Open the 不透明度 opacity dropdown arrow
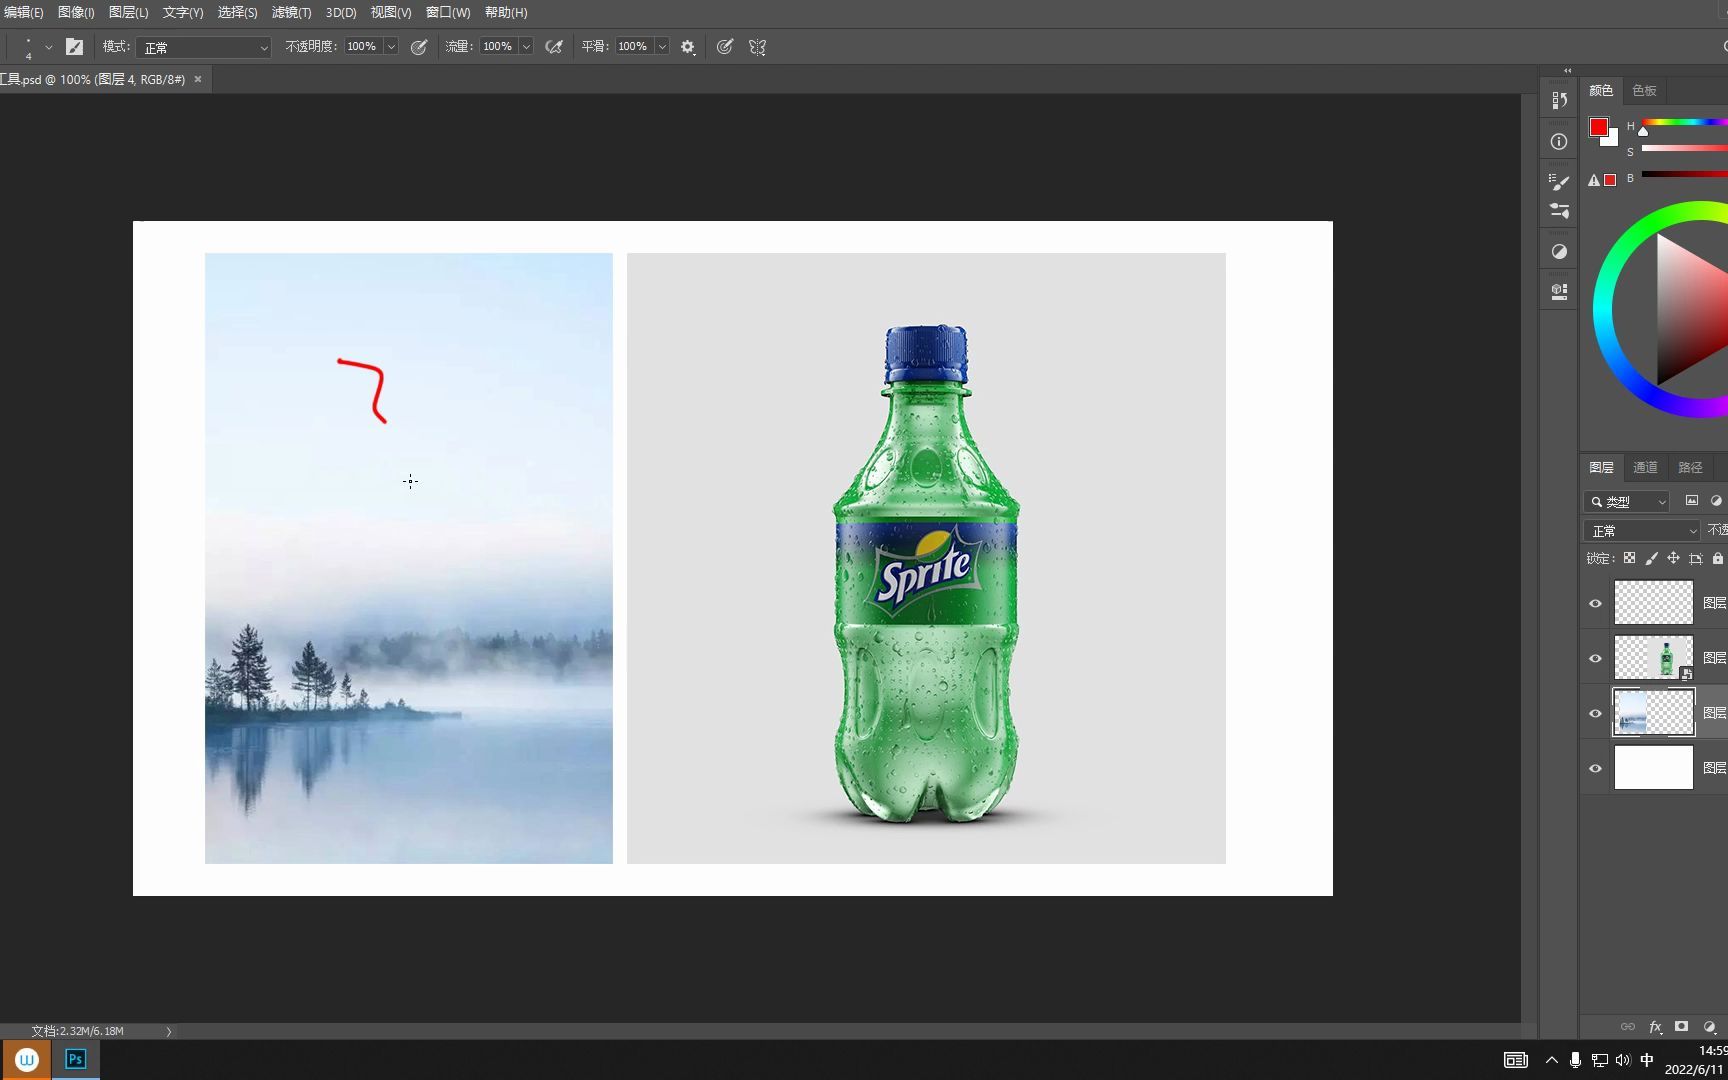Viewport: 1728px width, 1080px height. (391, 47)
